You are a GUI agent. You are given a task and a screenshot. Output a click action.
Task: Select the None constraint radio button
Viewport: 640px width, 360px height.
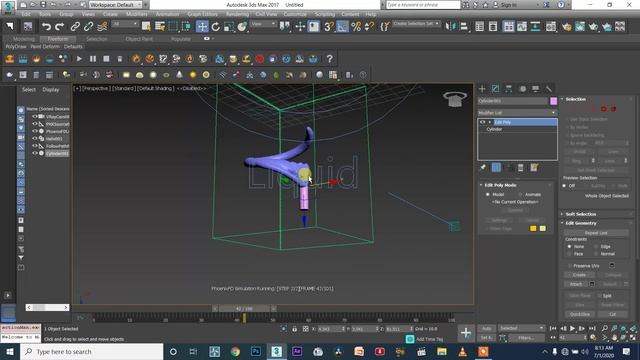coord(569,247)
